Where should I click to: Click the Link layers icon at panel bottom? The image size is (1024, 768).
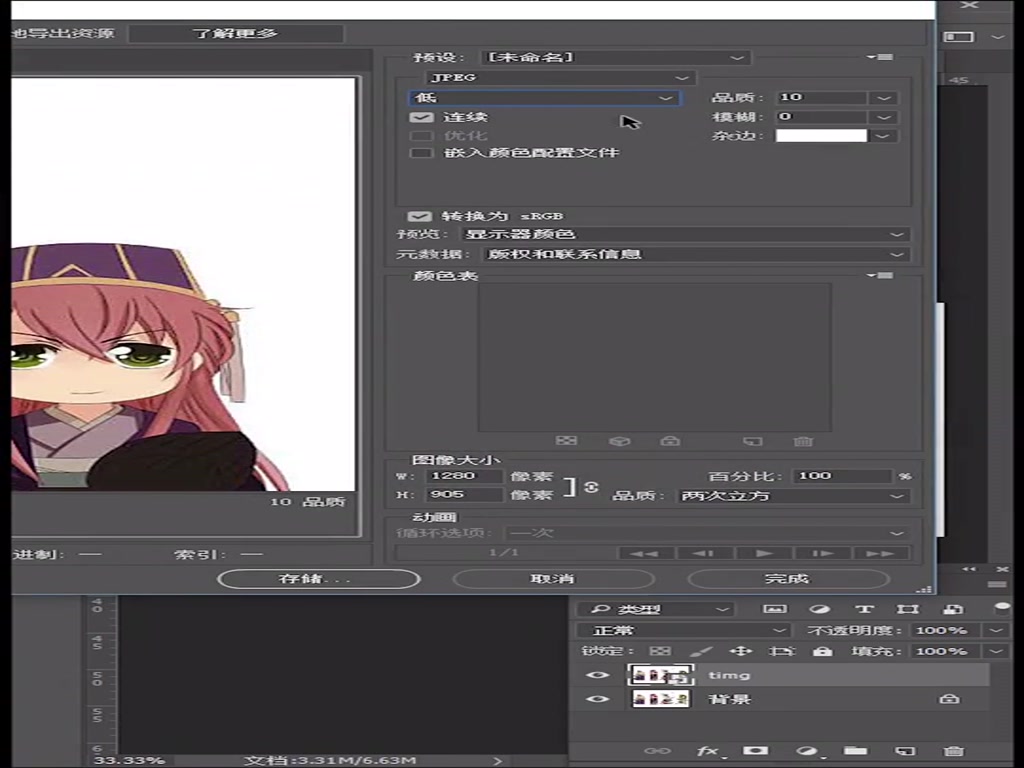click(x=658, y=751)
